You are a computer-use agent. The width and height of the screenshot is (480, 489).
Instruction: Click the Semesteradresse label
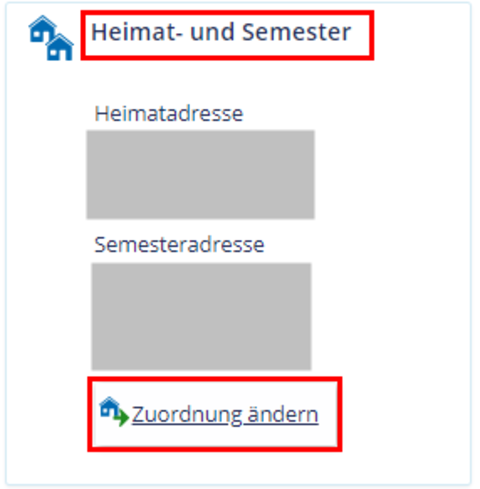[x=179, y=245]
